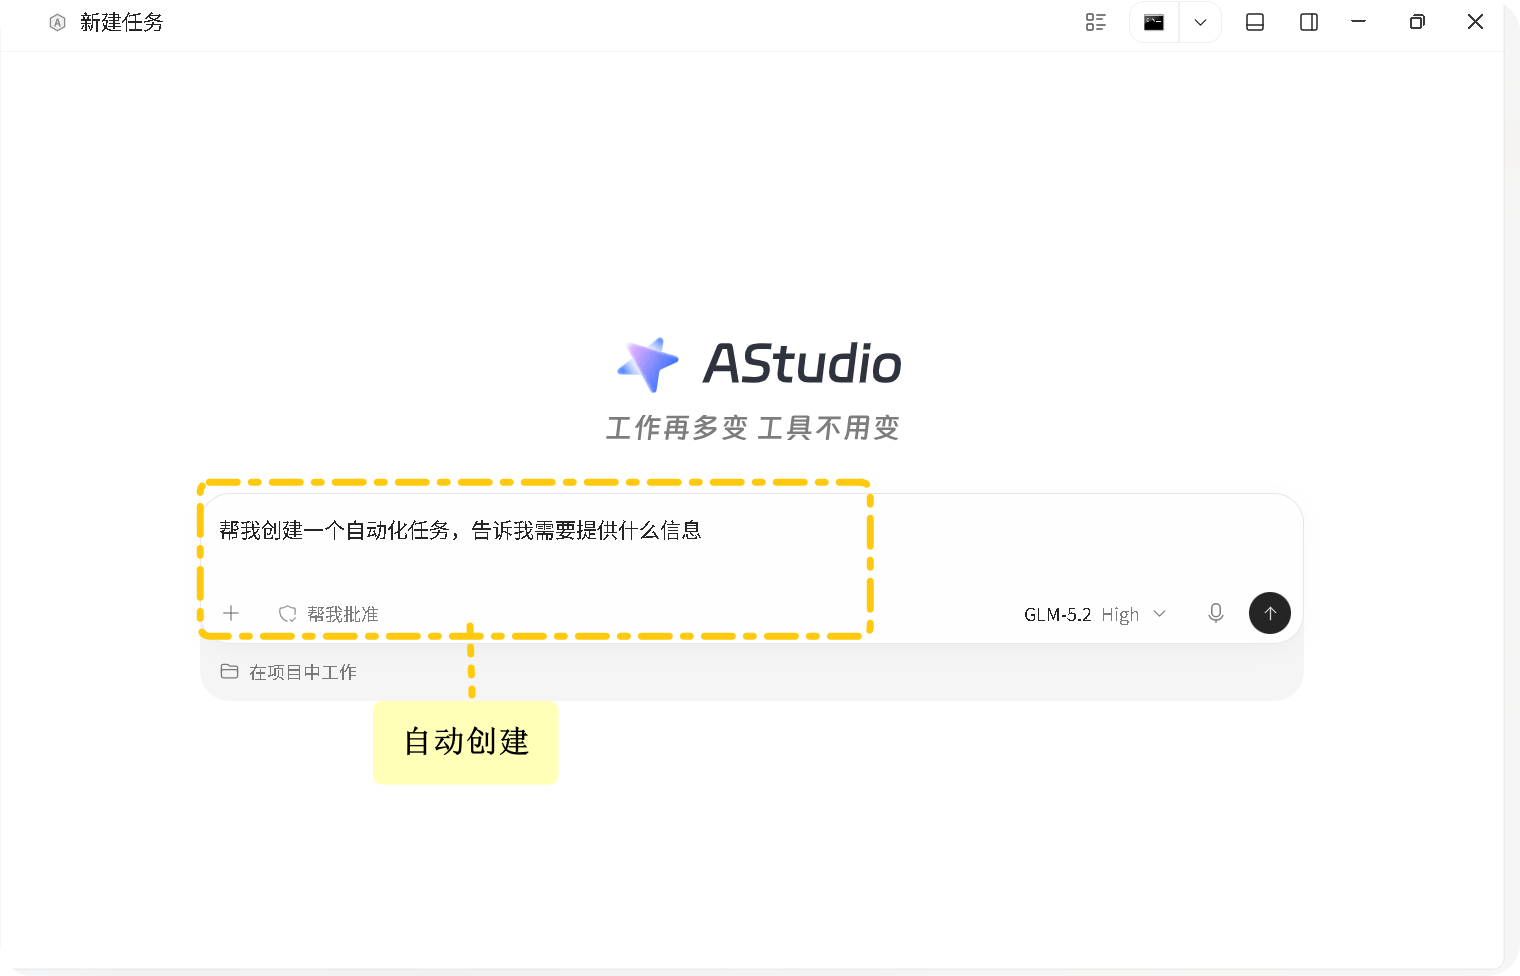Viewport: 1520px width, 976px height.
Task: Focus the prompt box with 帮我创建一个自动化任务 text
Action: [x=752, y=531]
